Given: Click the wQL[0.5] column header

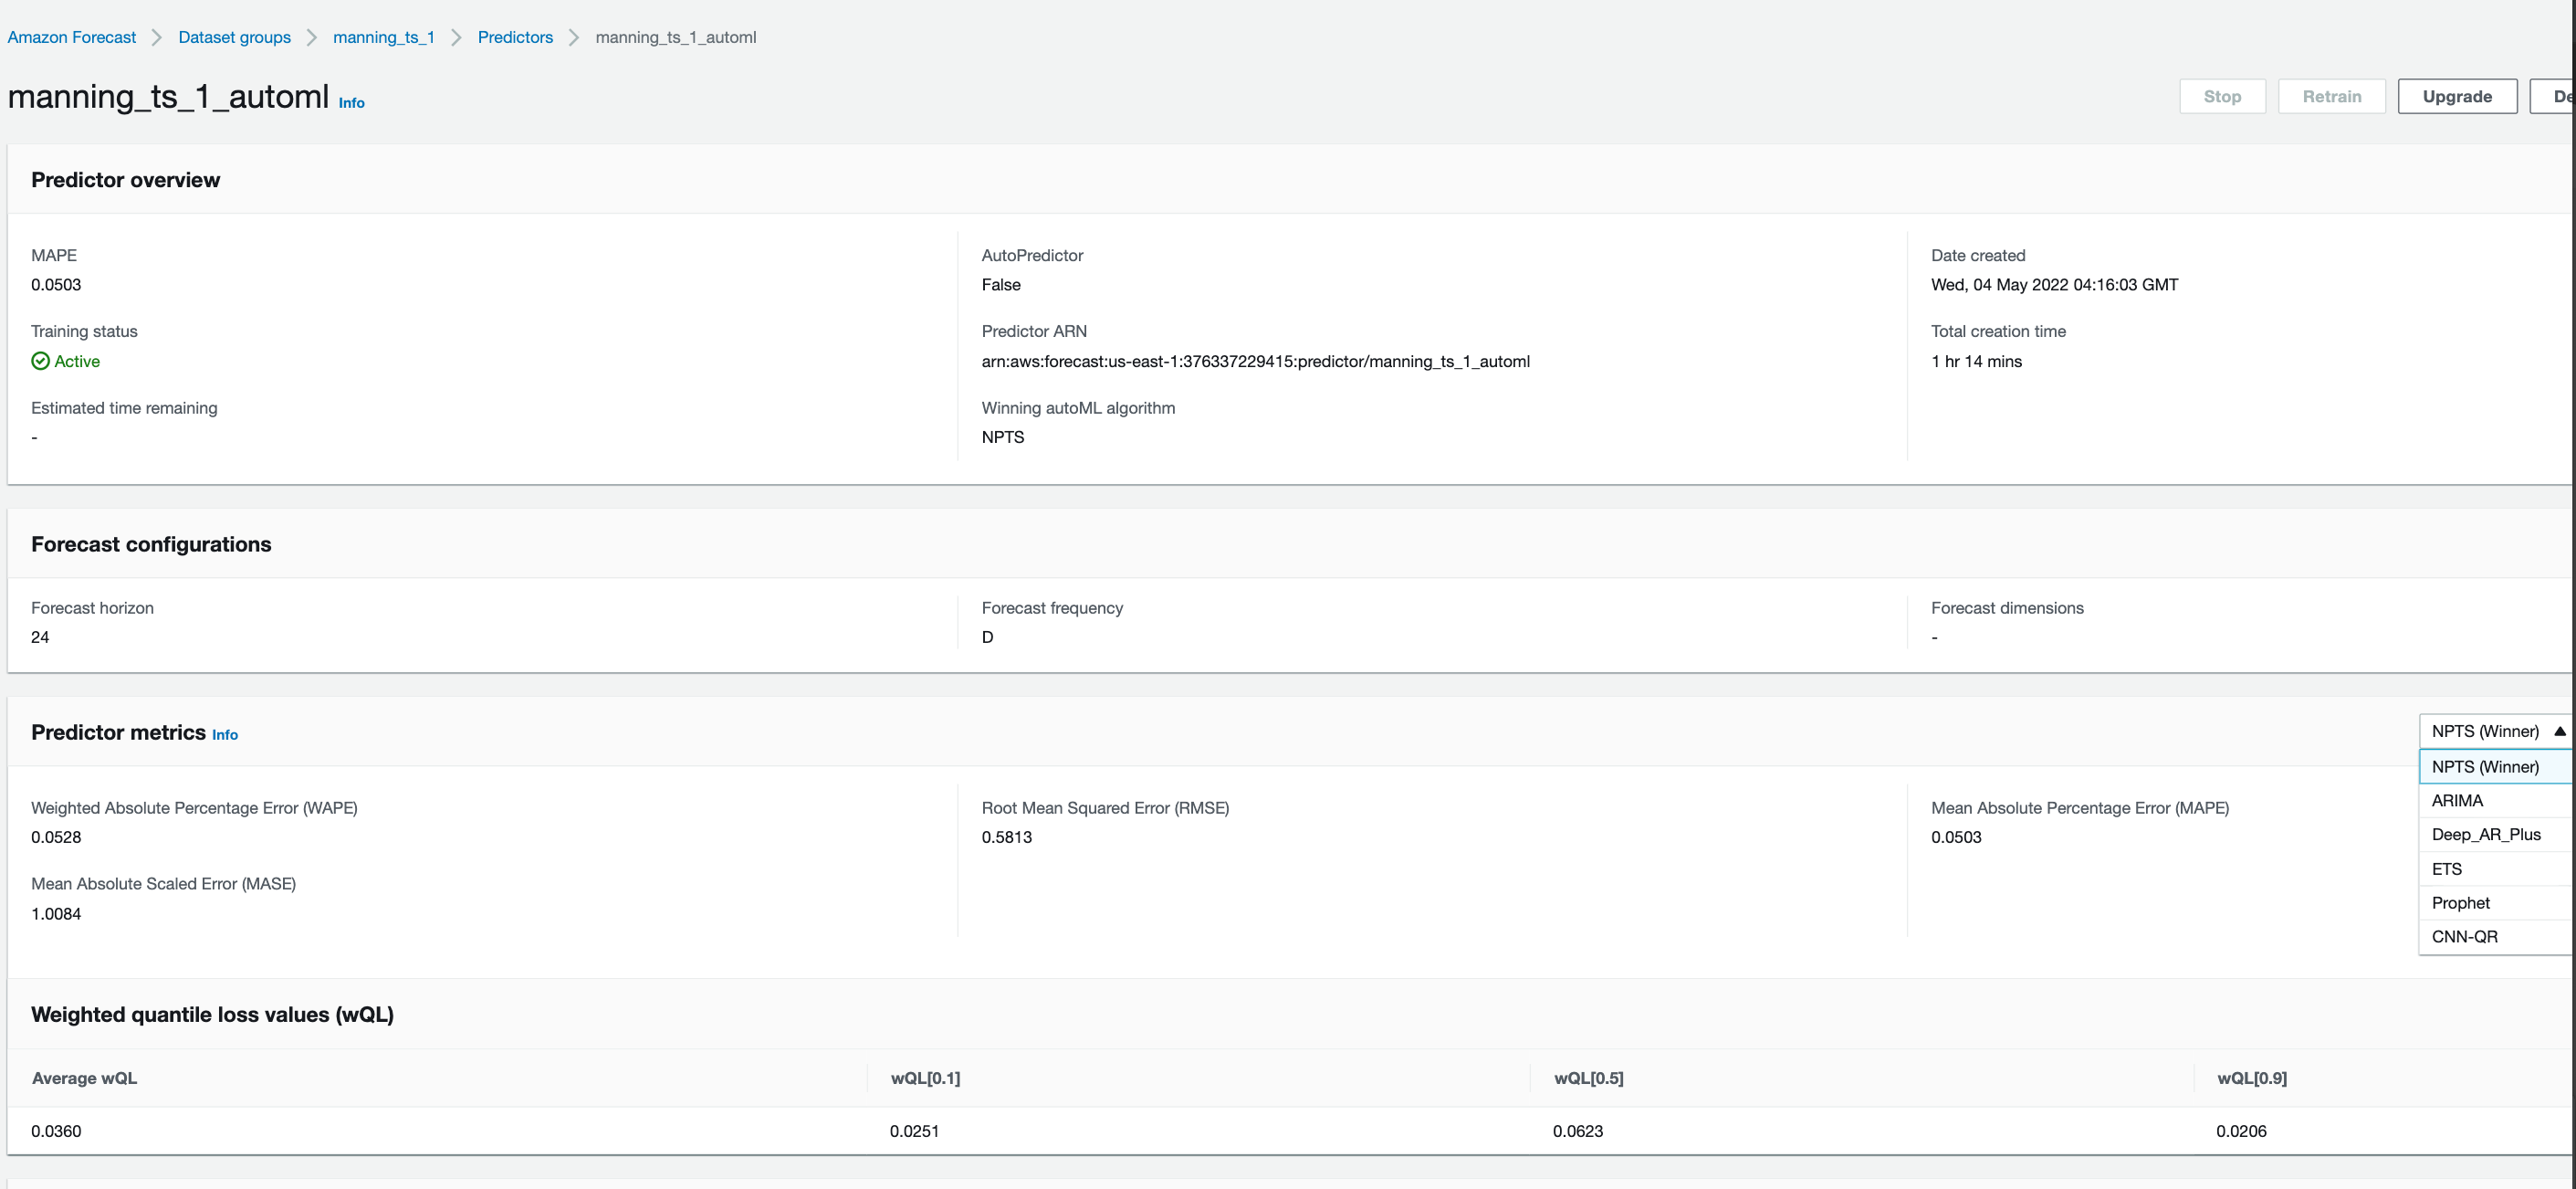Looking at the screenshot, I should tap(1588, 1078).
